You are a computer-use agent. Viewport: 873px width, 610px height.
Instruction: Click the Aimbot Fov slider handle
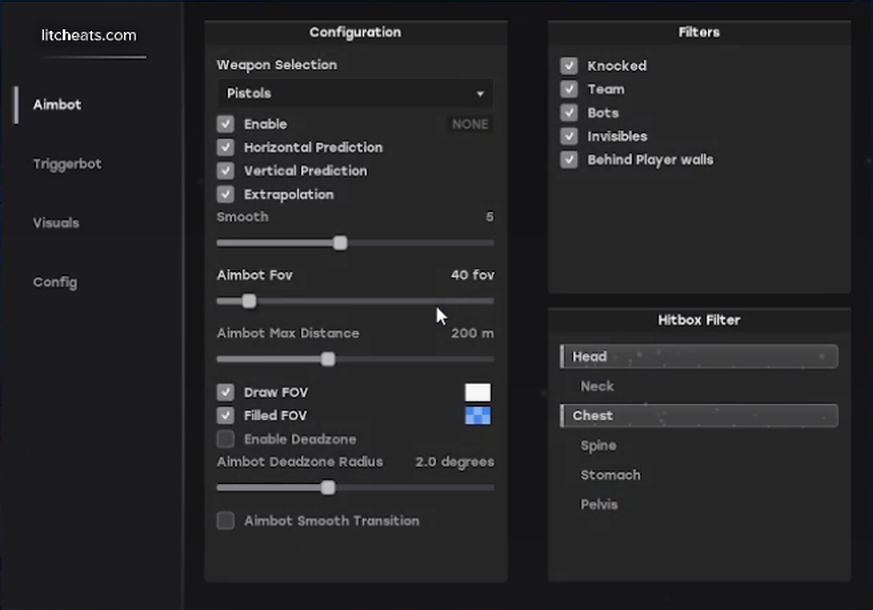[x=249, y=301]
